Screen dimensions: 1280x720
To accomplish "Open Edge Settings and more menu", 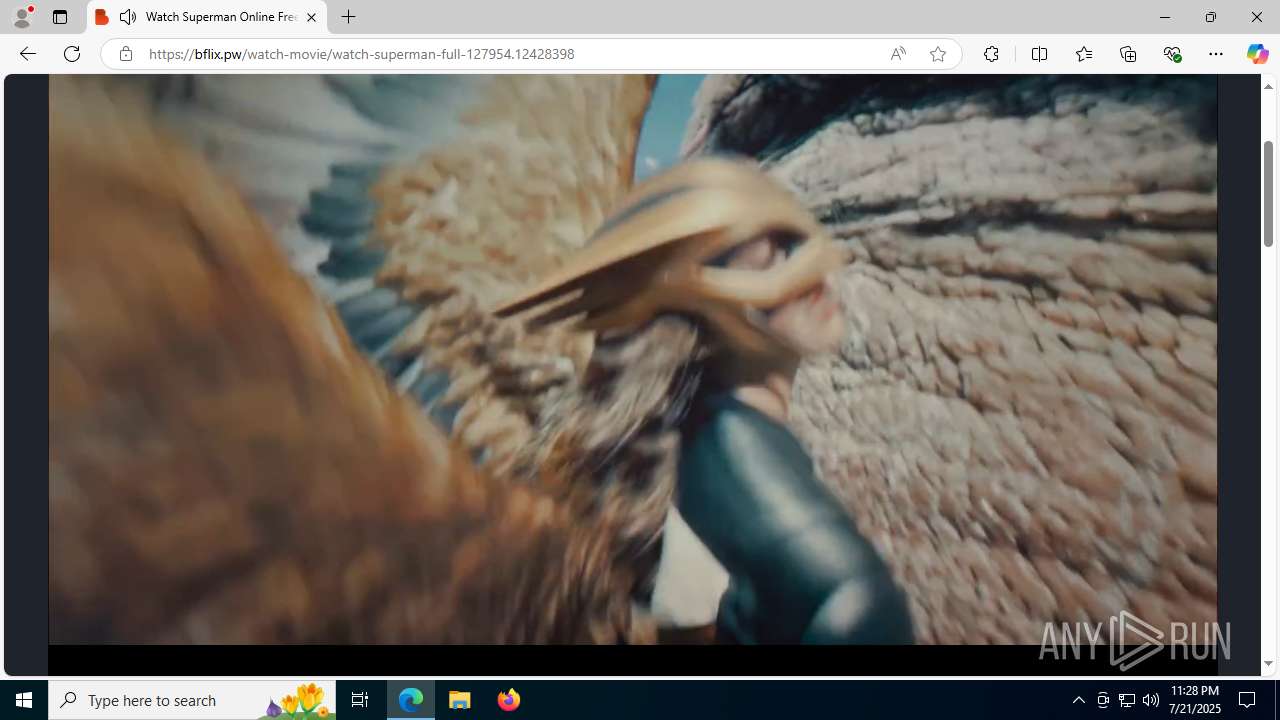I will [x=1216, y=54].
